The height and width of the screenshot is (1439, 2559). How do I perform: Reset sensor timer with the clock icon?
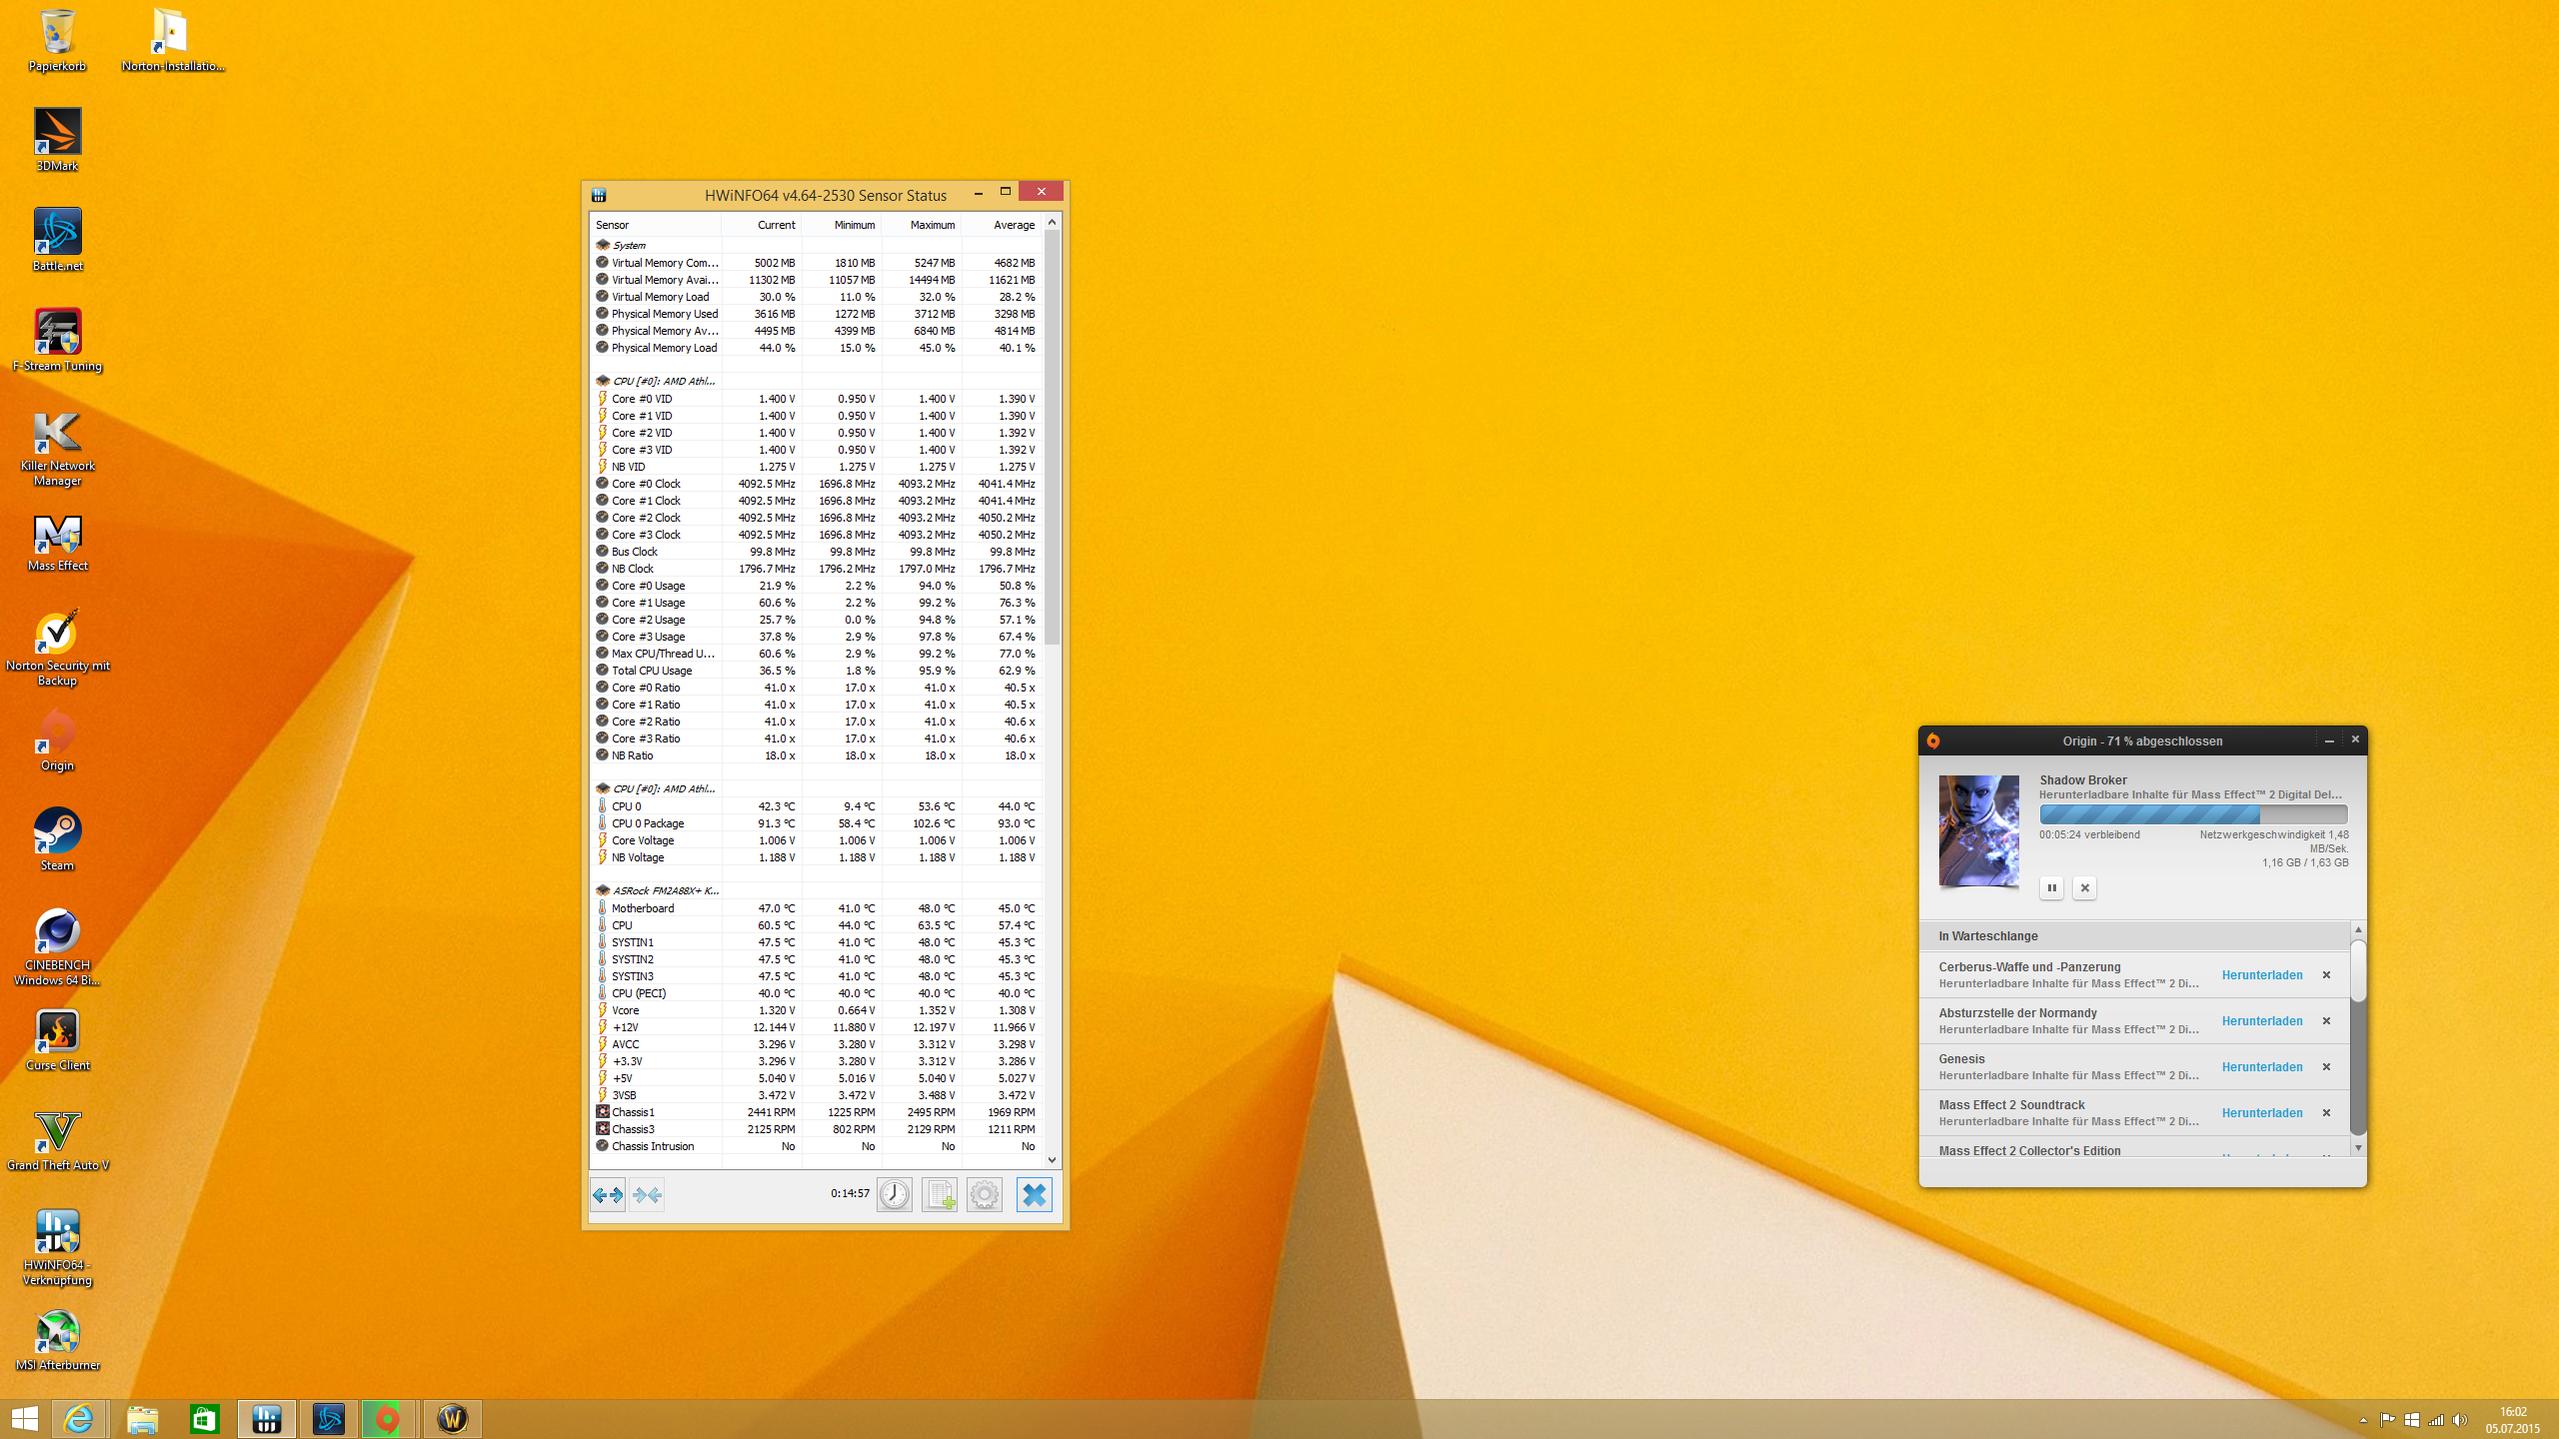click(894, 1194)
